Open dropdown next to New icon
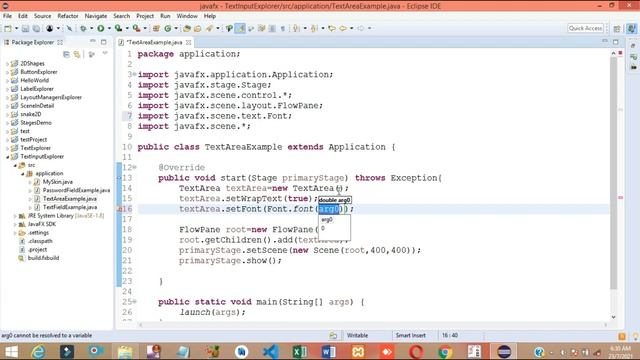This screenshot has height=360, width=640. point(16,28)
